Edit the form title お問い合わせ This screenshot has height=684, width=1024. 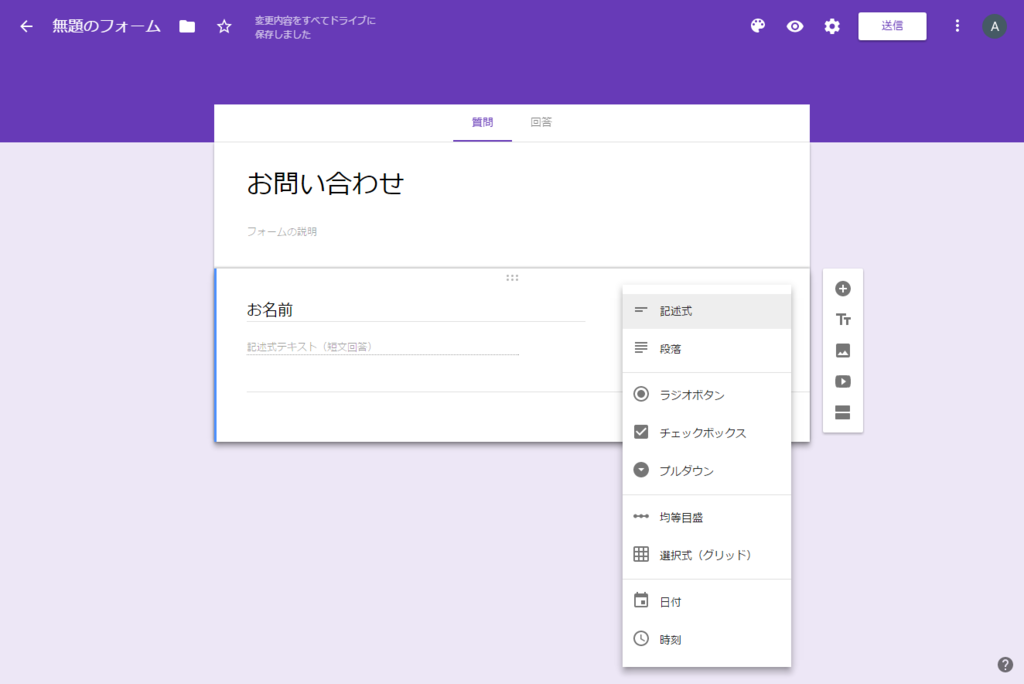click(x=325, y=184)
